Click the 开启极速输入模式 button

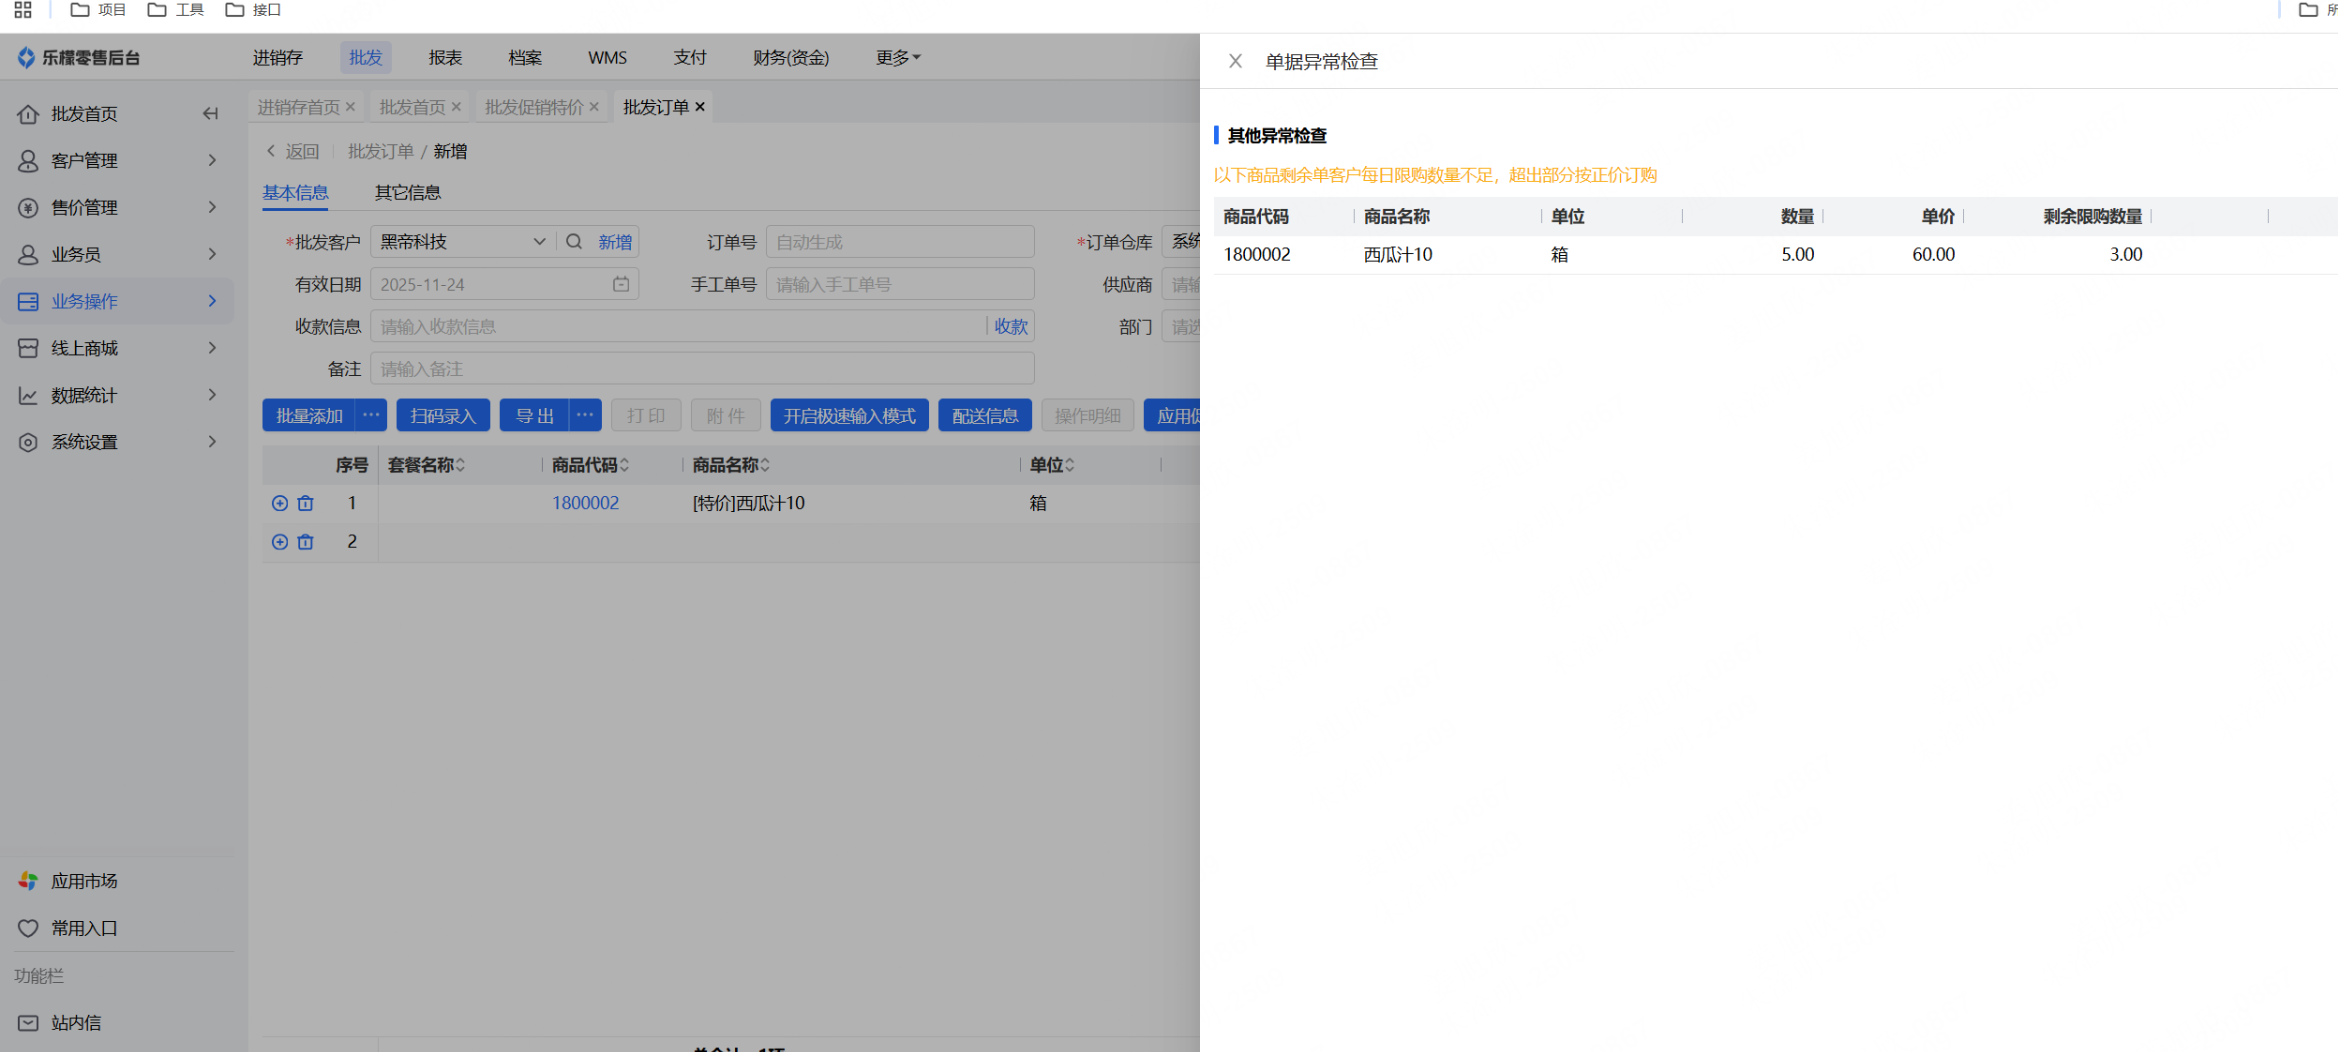pos(849,416)
